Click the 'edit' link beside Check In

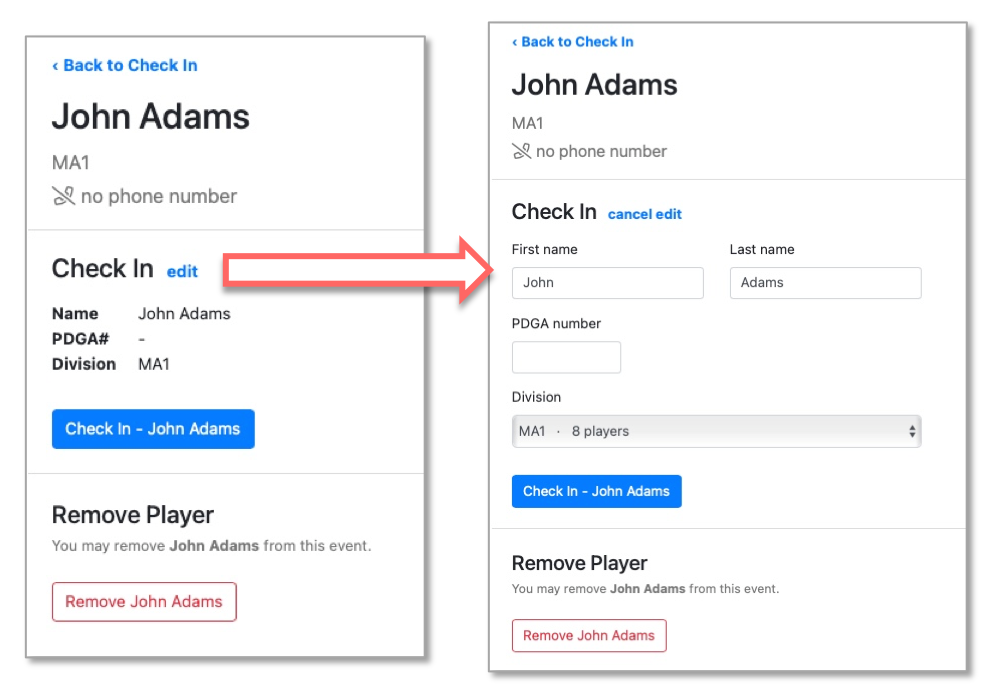182,271
